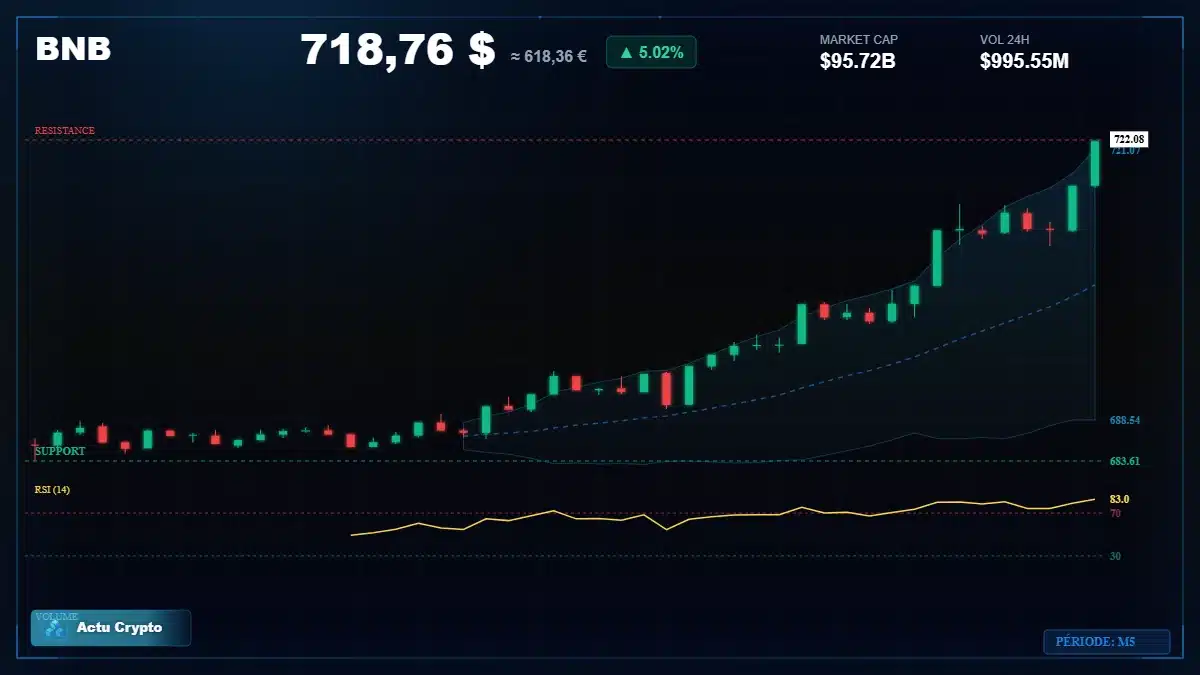Click the RSI 30 level label
The width and height of the screenshot is (1200, 675).
pos(1115,556)
